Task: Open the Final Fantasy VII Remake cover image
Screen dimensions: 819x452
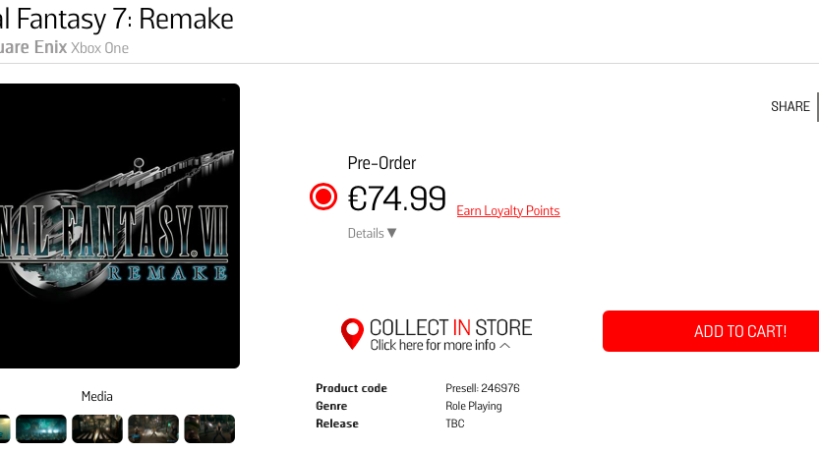Action: 118,226
